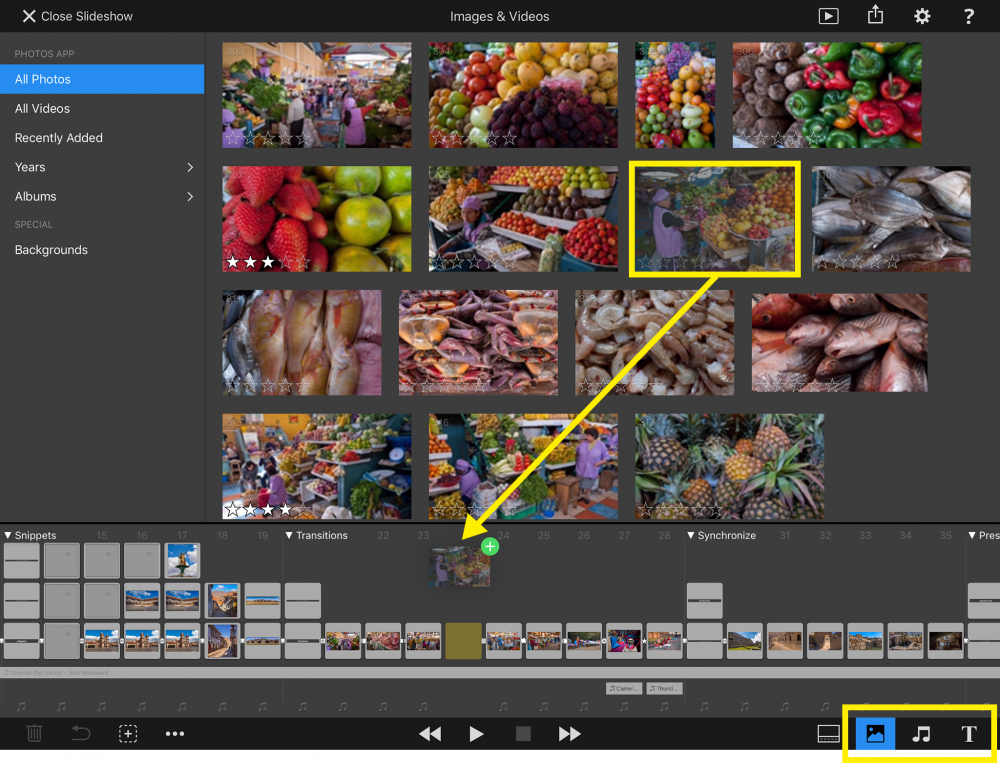Screen dimensions: 1000x763
Task: Select the fountain statue thumbnail in Snippets
Action: pyautogui.click(x=182, y=560)
